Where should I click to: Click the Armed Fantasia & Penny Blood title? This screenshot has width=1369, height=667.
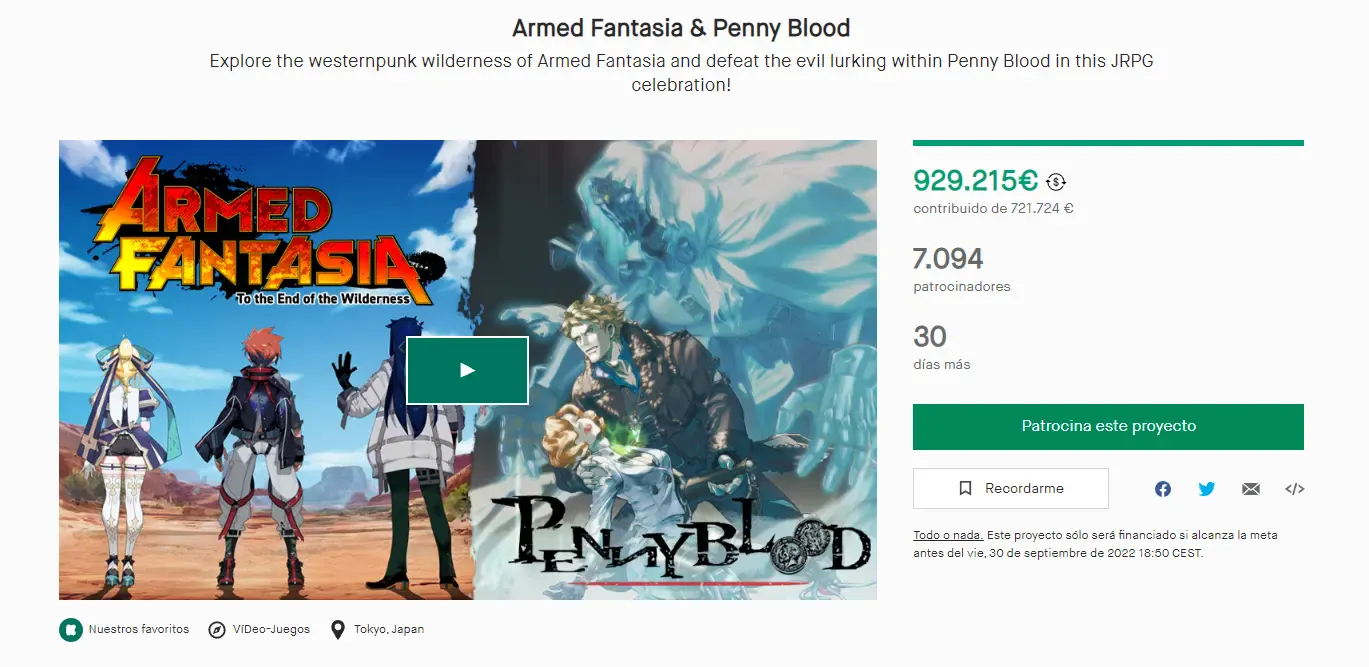[681, 27]
